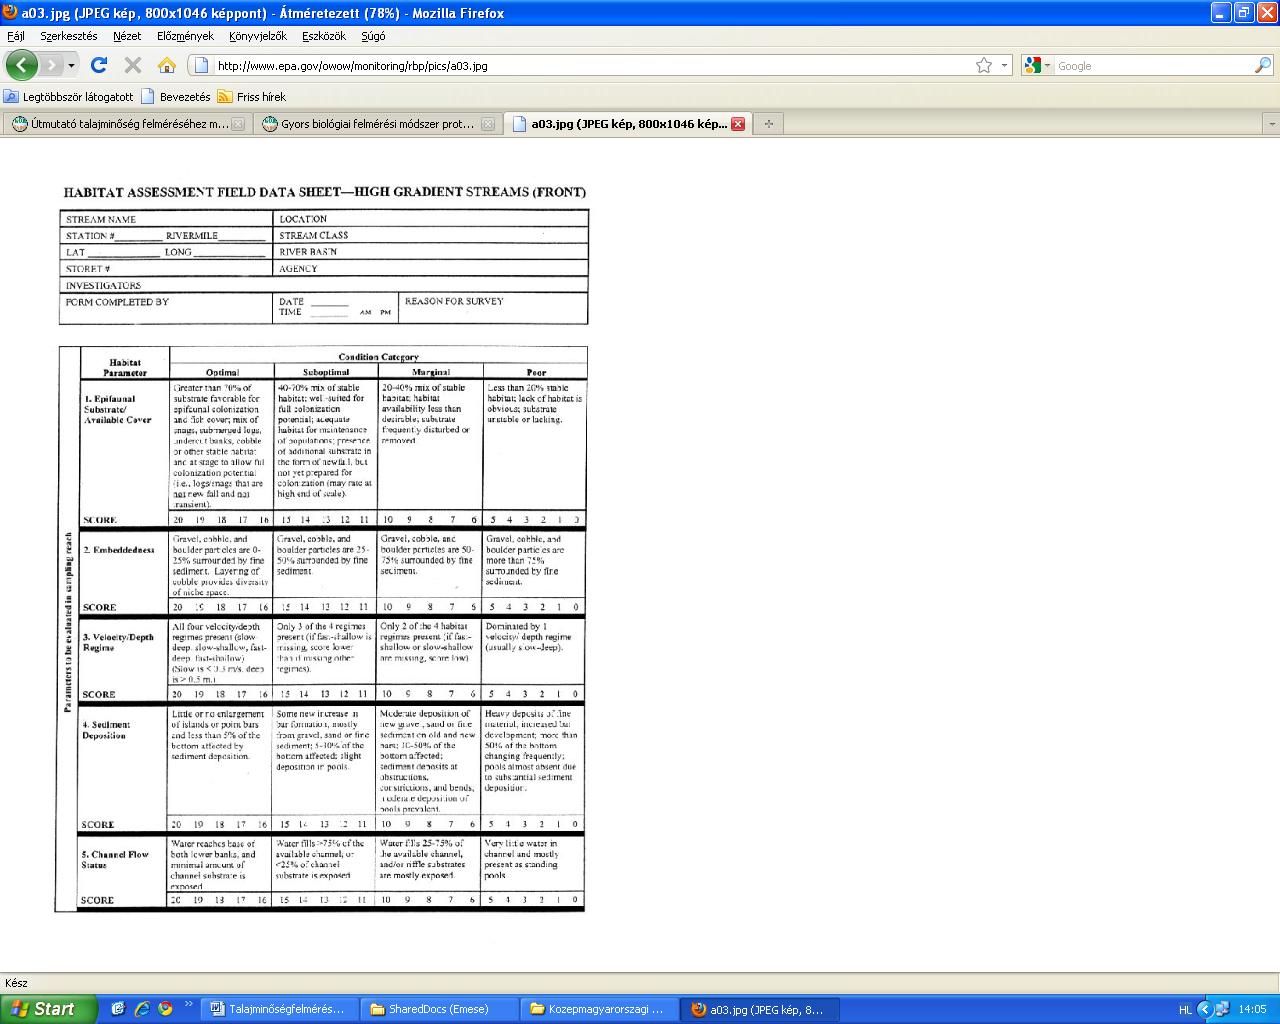Open Legtöbbször látogatott bookmarks folder
This screenshot has height=1024, width=1280.
pyautogui.click(x=69, y=97)
